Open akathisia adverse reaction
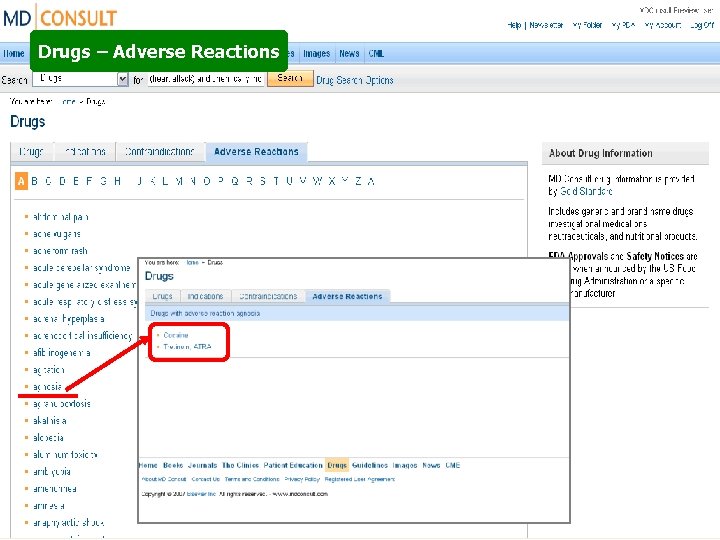 [50, 421]
